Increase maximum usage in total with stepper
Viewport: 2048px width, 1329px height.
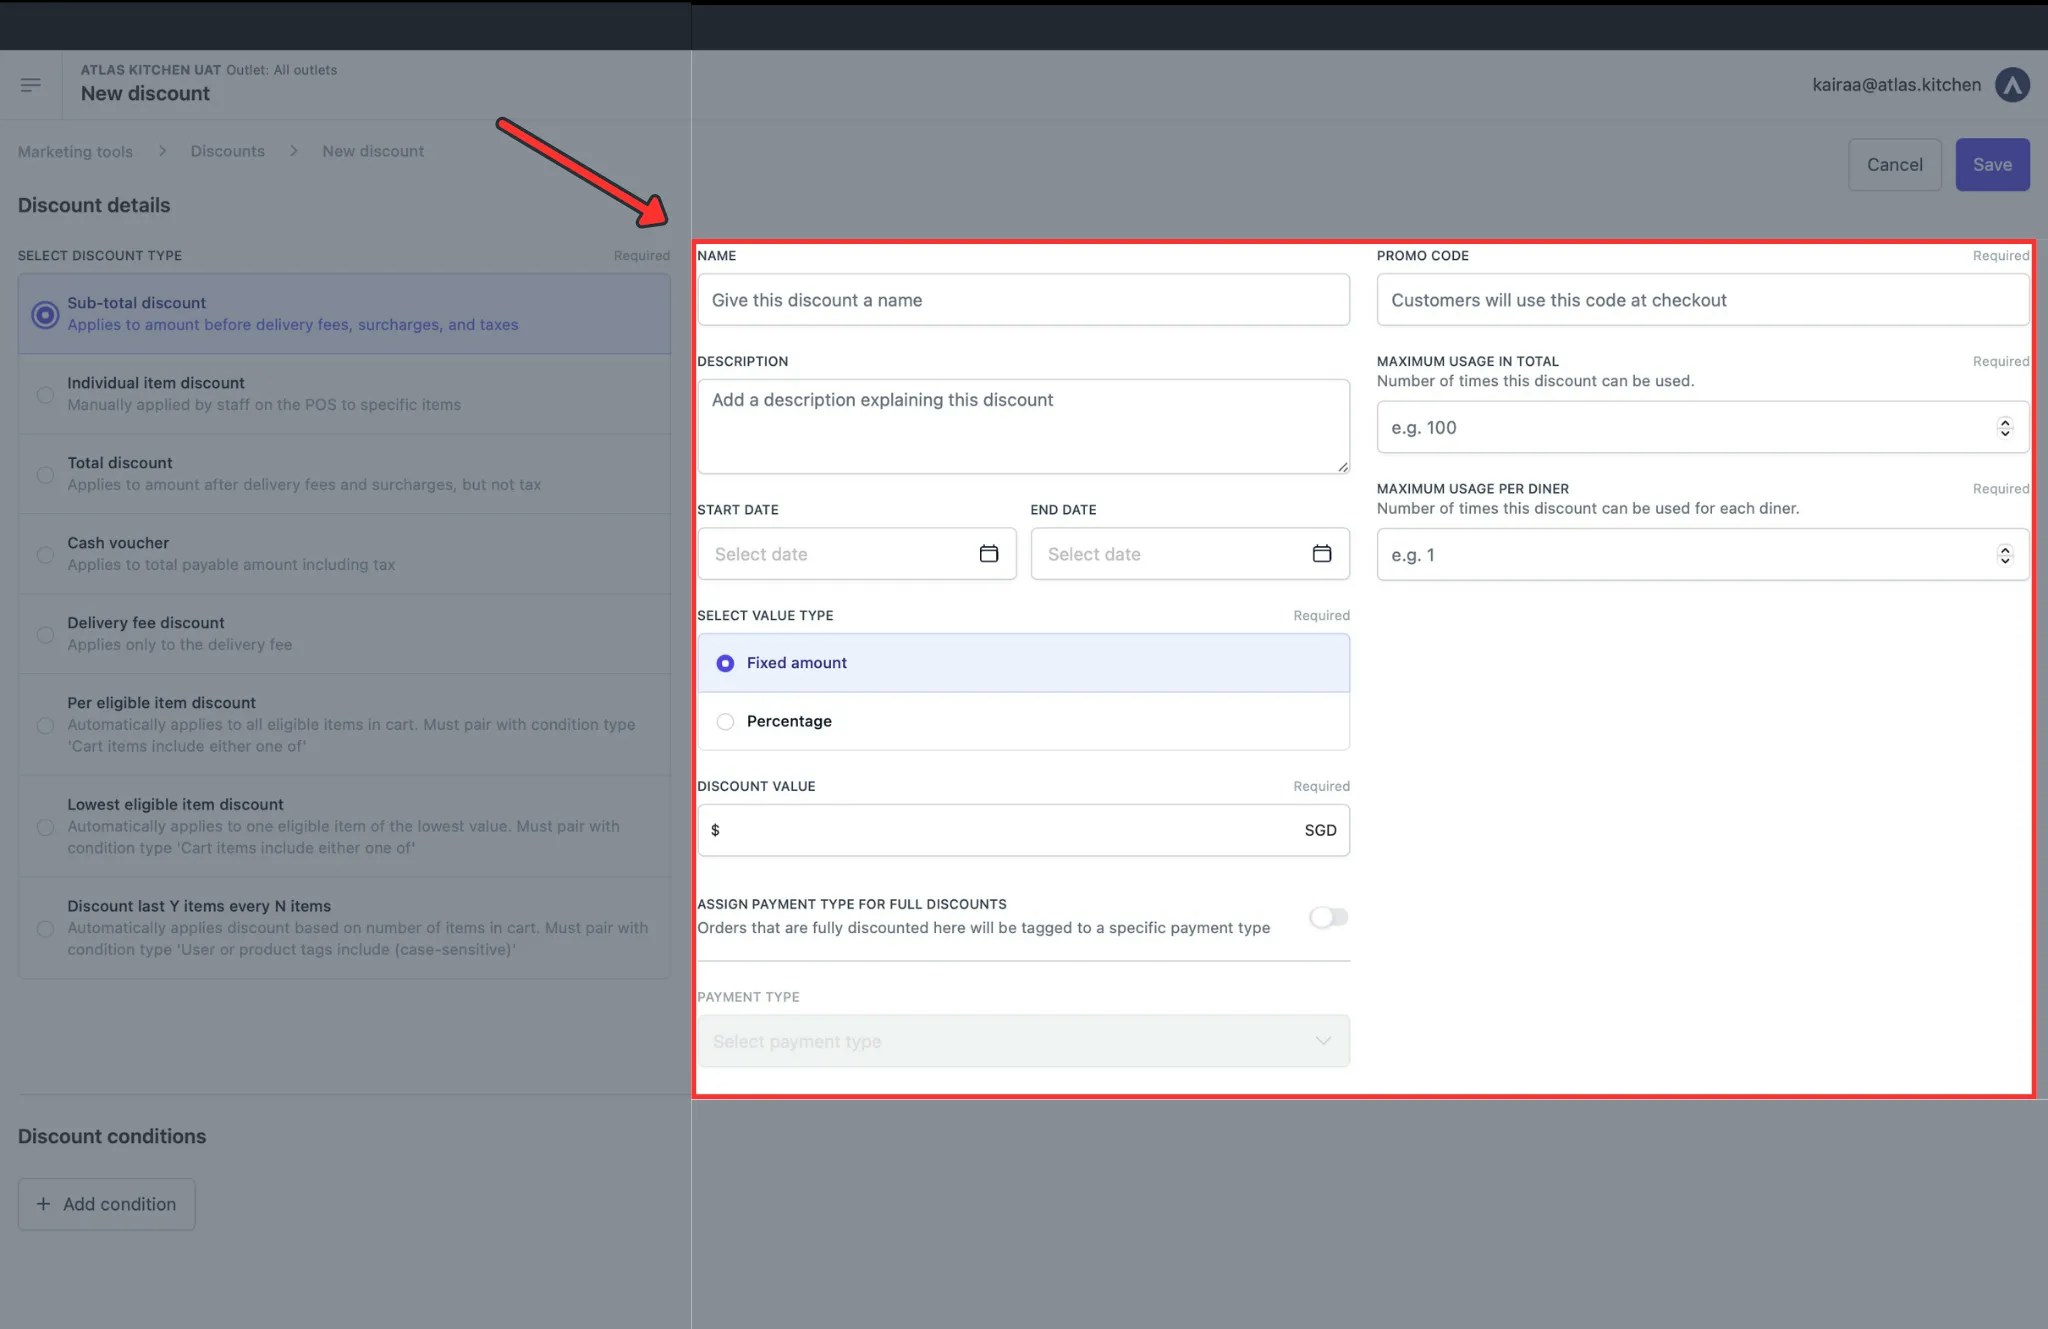click(x=2005, y=421)
